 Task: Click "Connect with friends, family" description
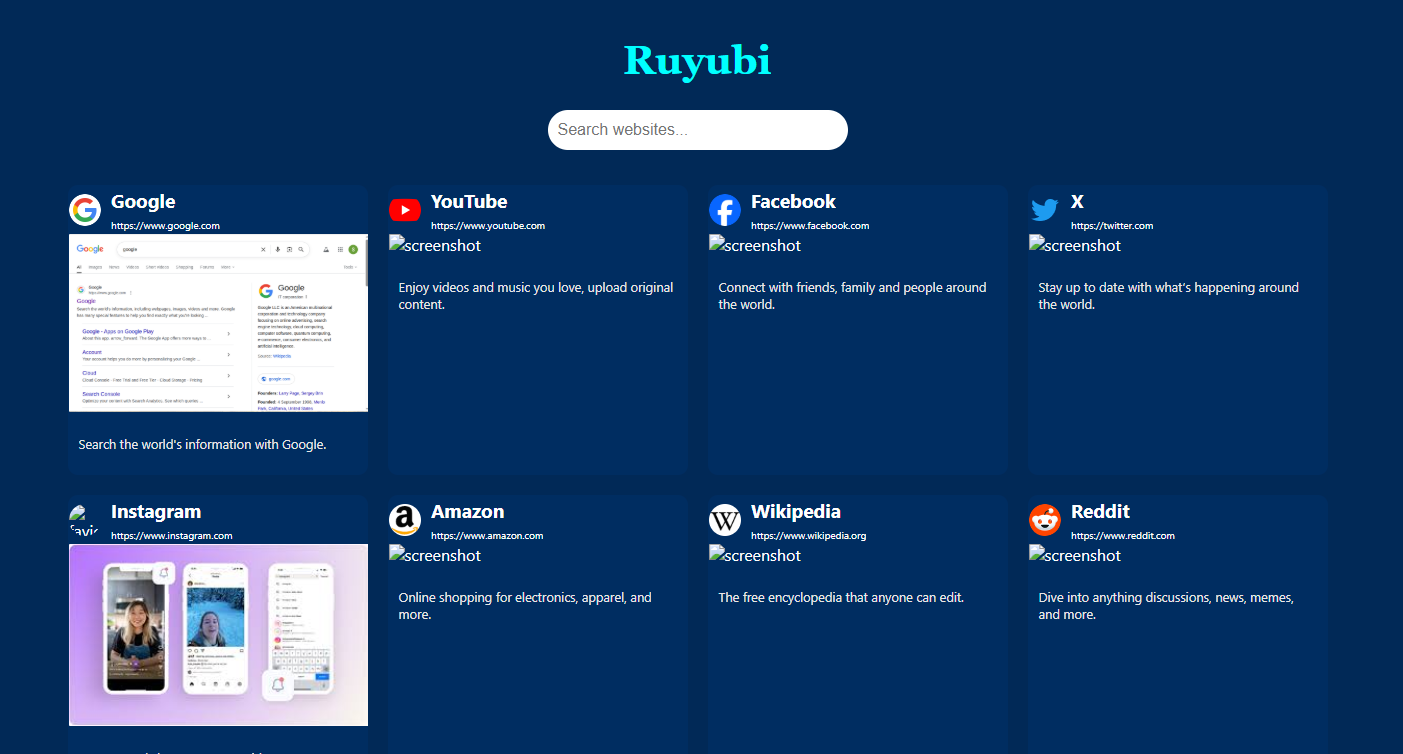tap(852, 296)
